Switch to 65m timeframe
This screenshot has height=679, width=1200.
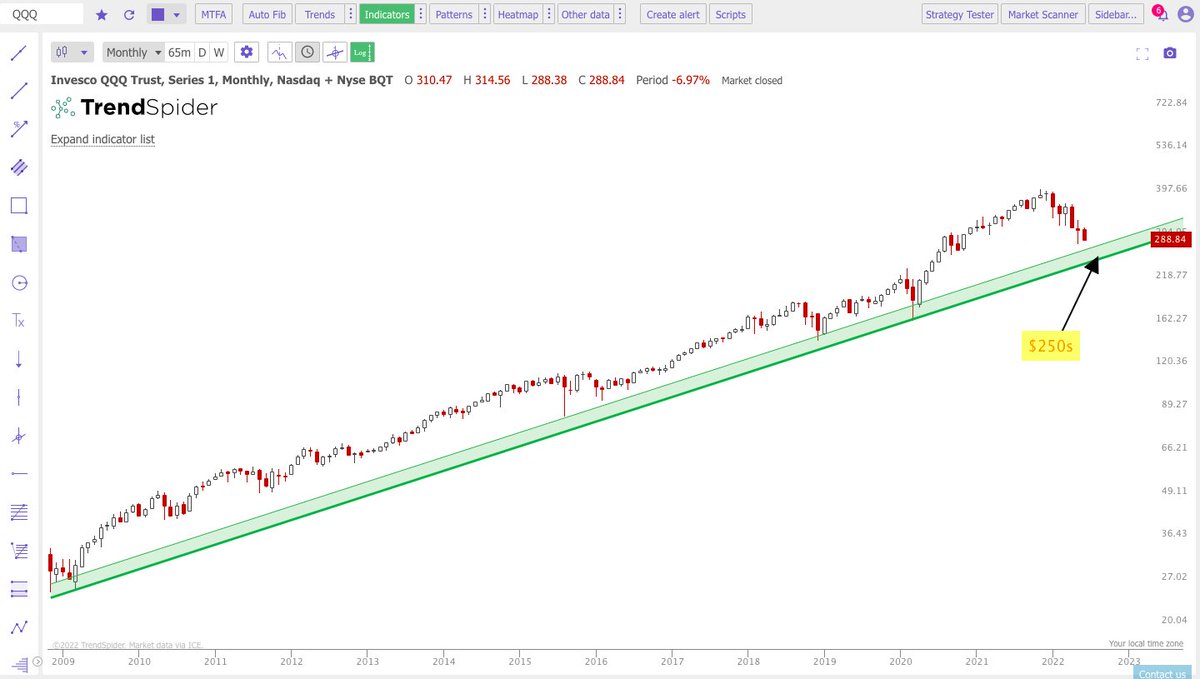(179, 52)
